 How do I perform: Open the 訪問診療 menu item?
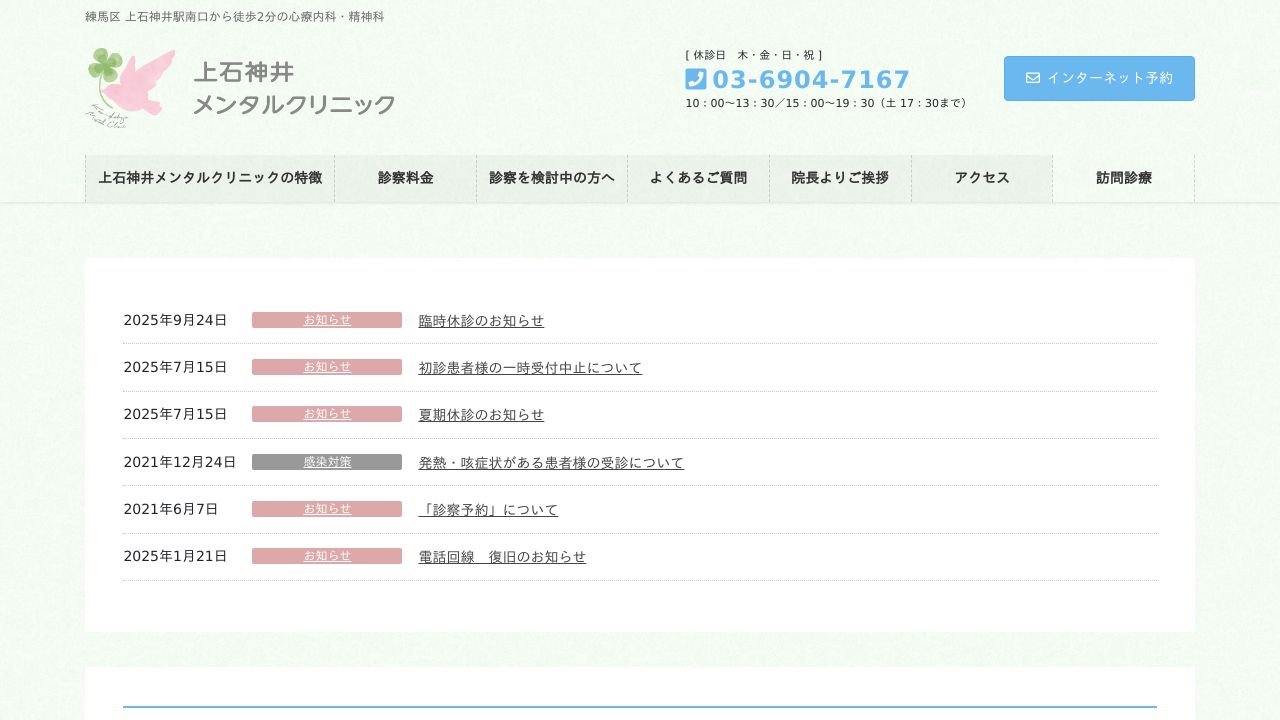tap(1123, 178)
